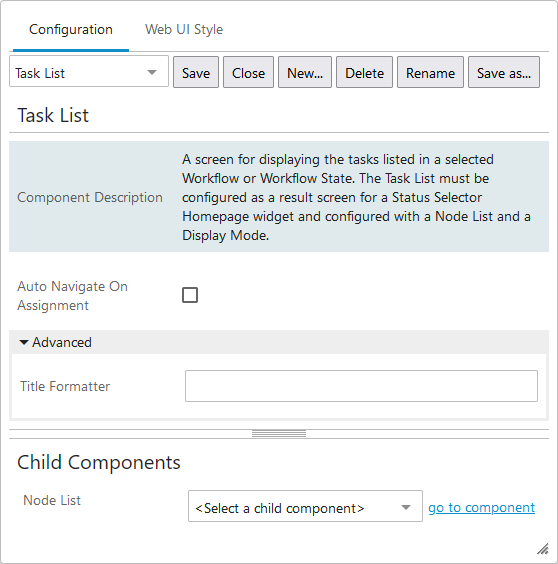Click the Node List label
Image resolution: width=558 pixels, height=564 pixels.
pyautogui.click(x=52, y=500)
